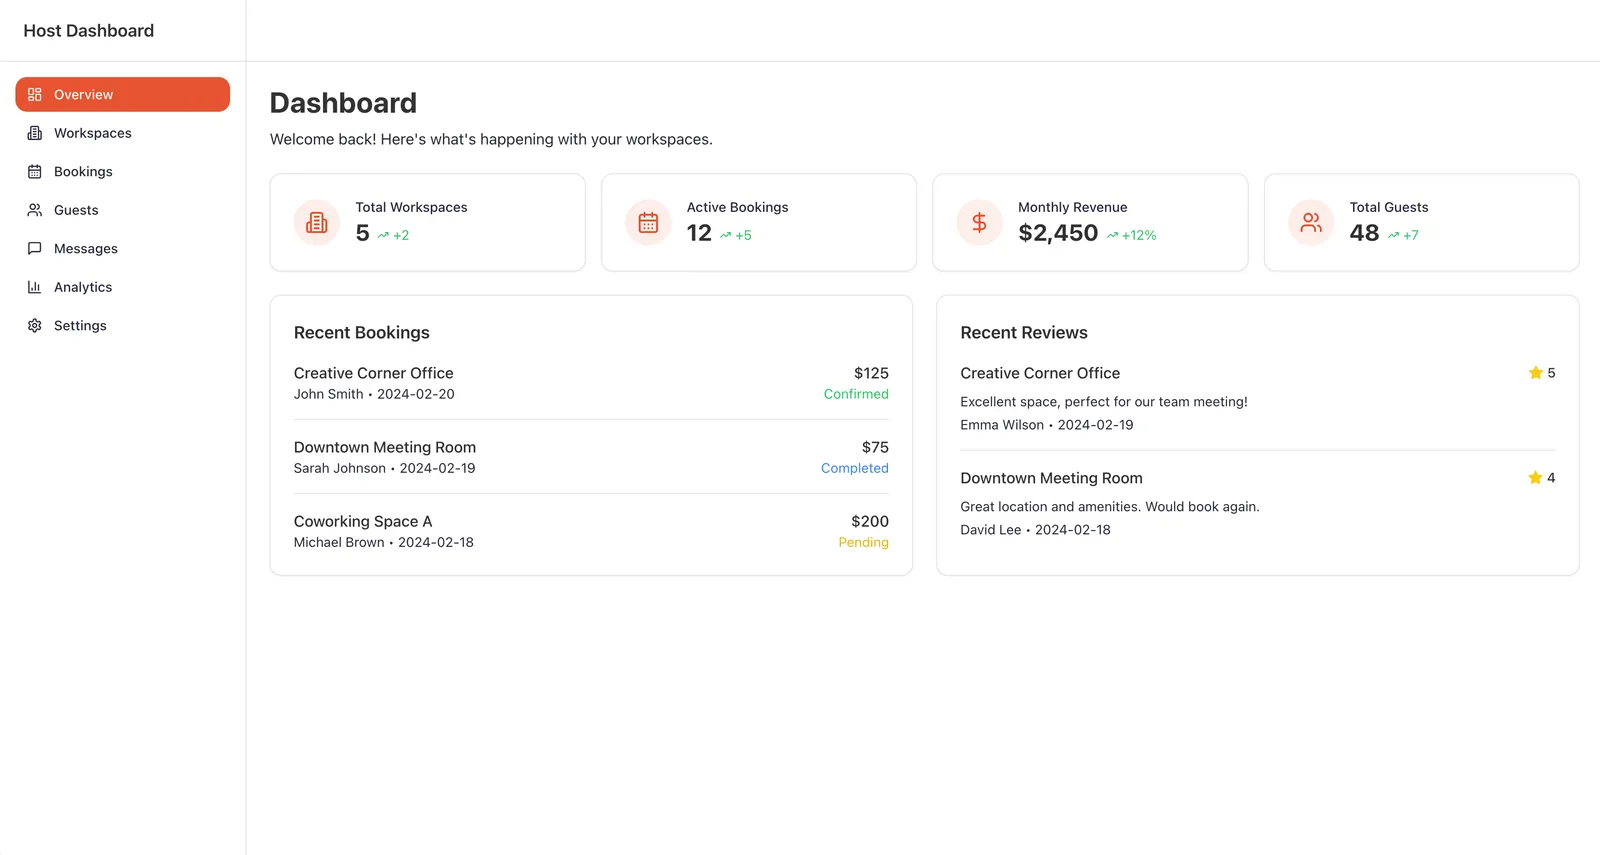Click the Guests people icon in sidebar

coord(35,210)
